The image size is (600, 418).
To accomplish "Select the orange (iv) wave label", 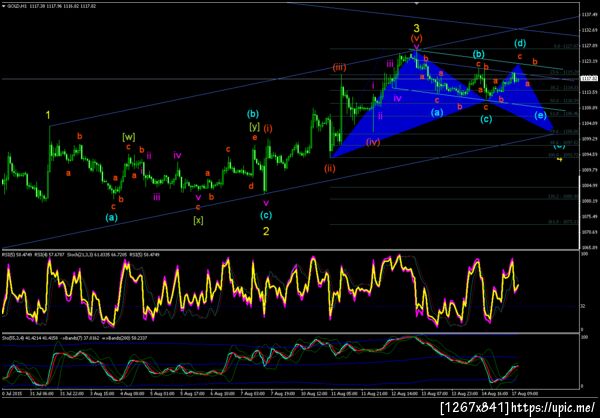I will 372,142.
